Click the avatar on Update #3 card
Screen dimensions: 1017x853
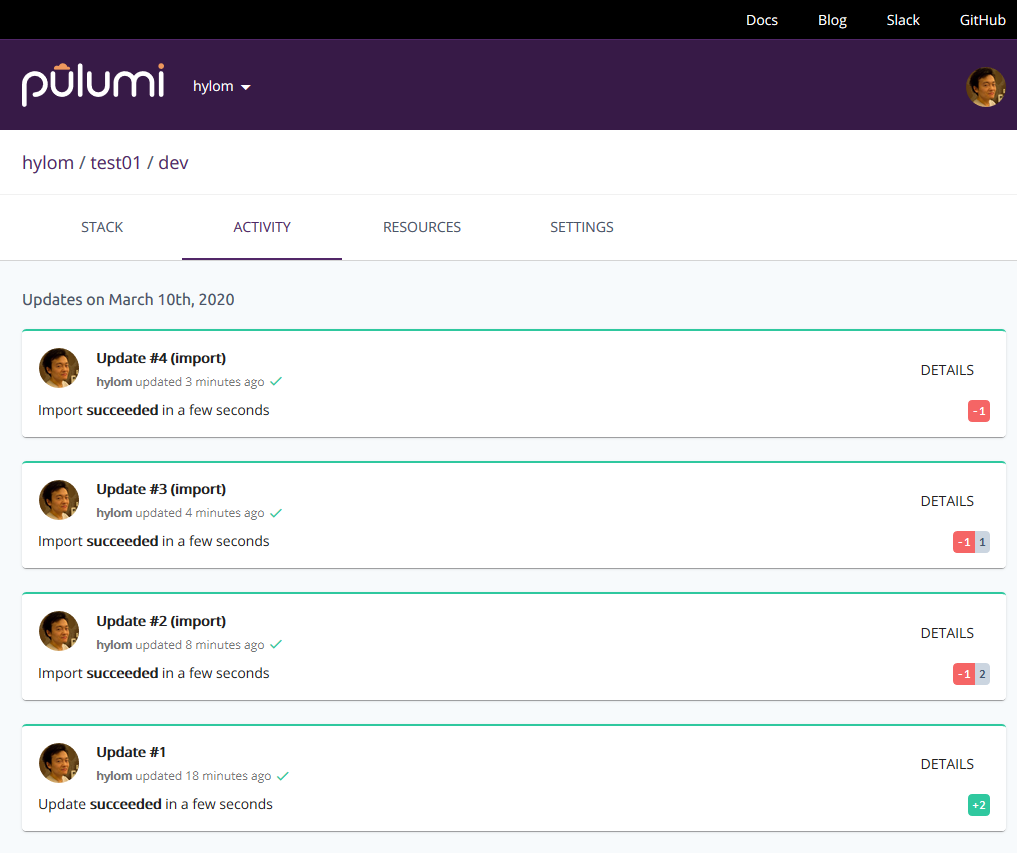[x=59, y=499]
